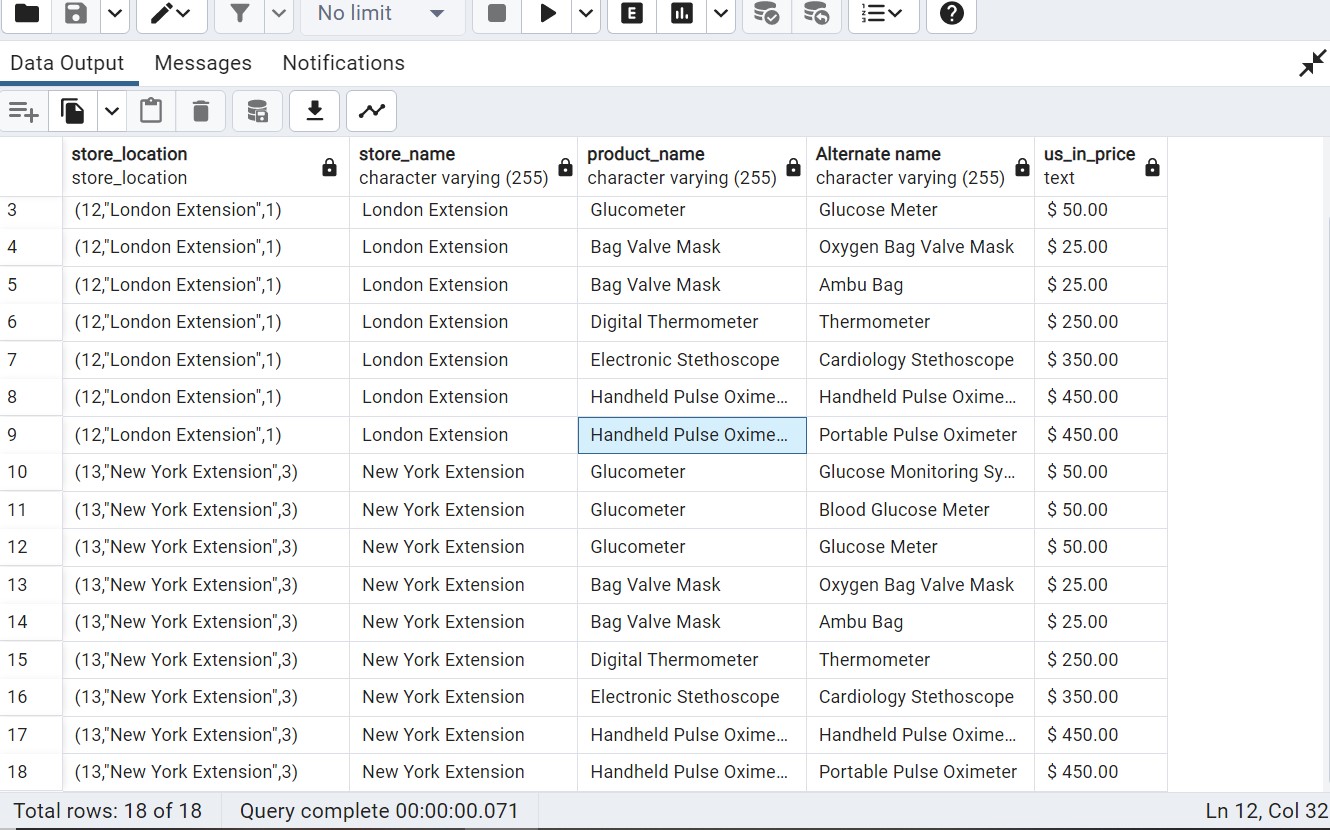Delete selected rows with the trash icon
This screenshot has width=1330, height=830.
(x=200, y=110)
